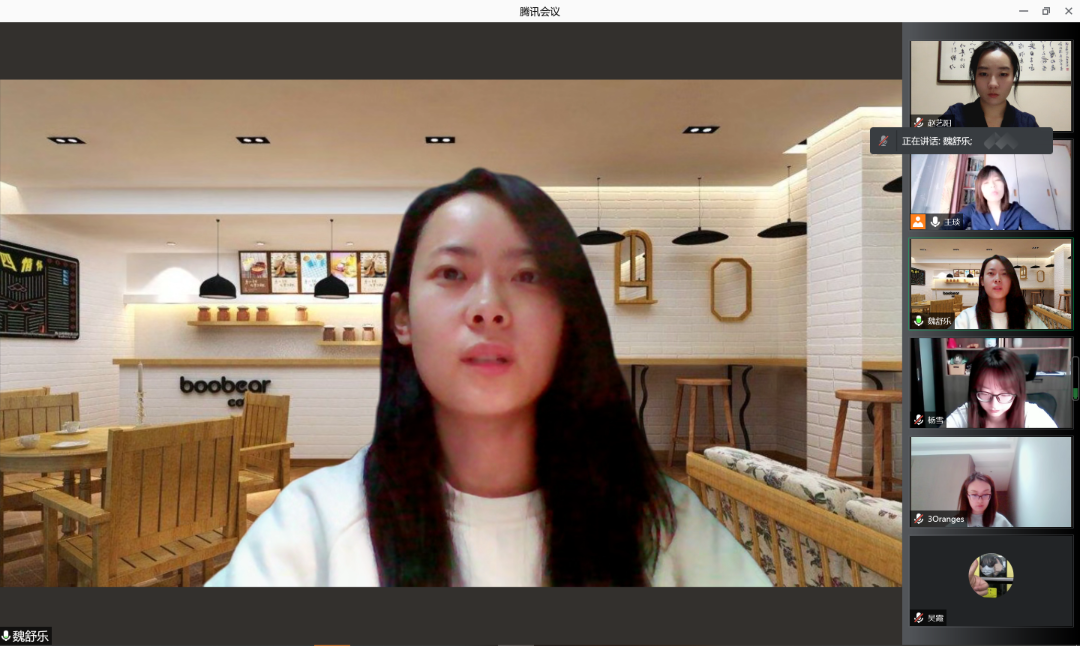
Task: Select 王琰's video thumbnail
Action: point(990,185)
